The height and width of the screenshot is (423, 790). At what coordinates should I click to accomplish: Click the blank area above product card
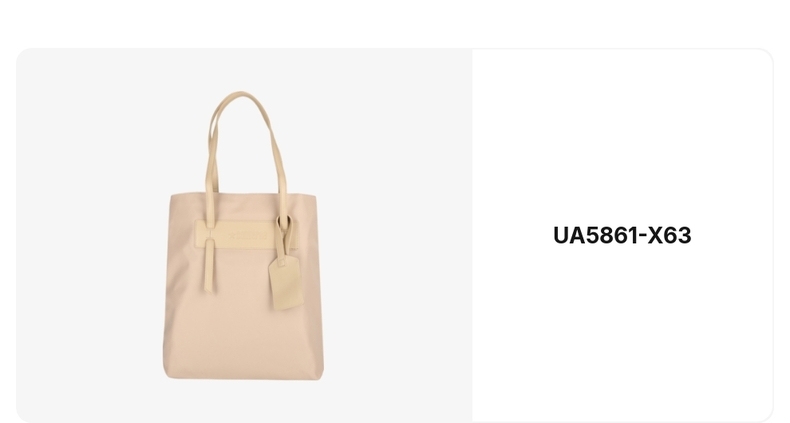[x=395, y=23]
